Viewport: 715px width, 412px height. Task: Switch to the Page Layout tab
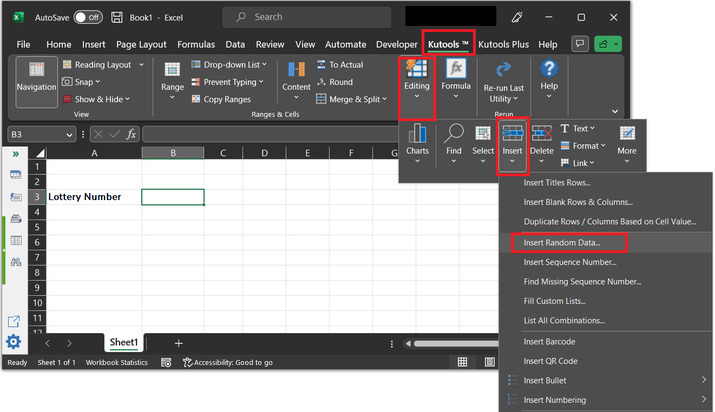pyautogui.click(x=141, y=44)
